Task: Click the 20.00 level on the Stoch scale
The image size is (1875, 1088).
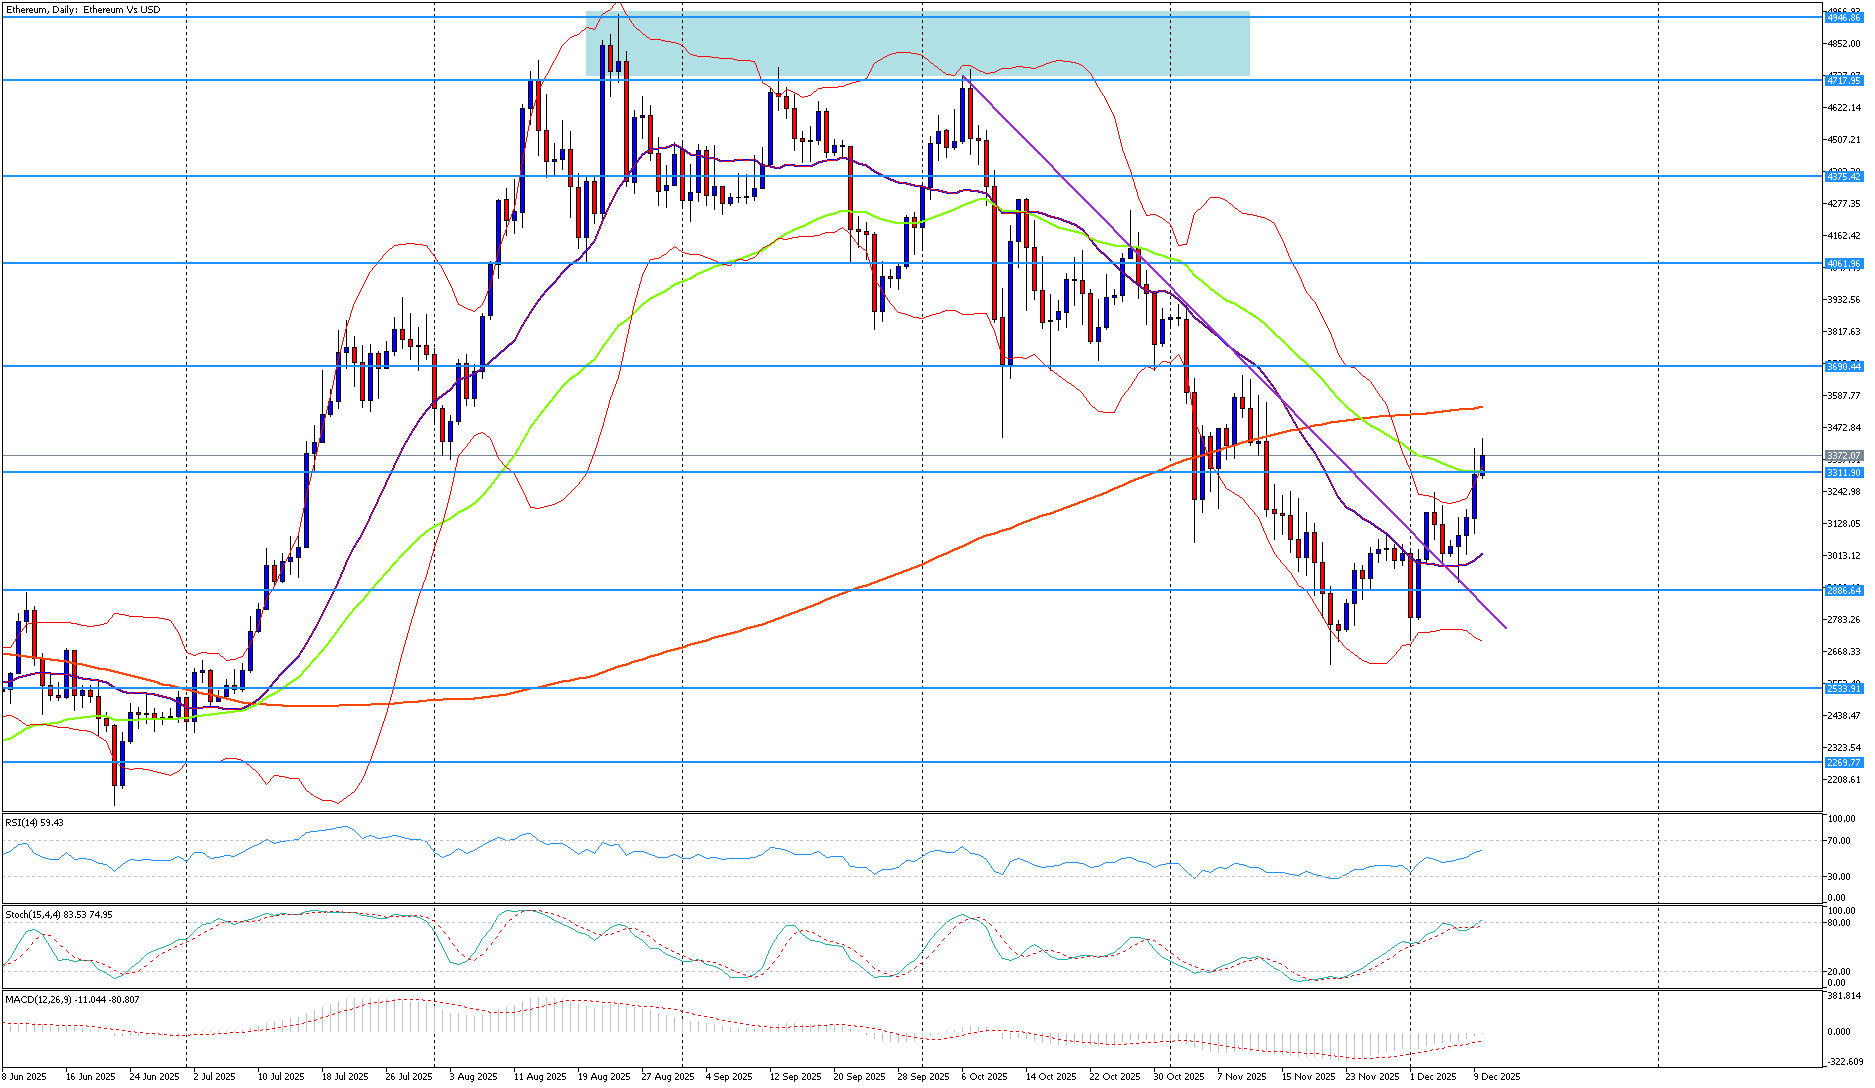Action: [1841, 972]
